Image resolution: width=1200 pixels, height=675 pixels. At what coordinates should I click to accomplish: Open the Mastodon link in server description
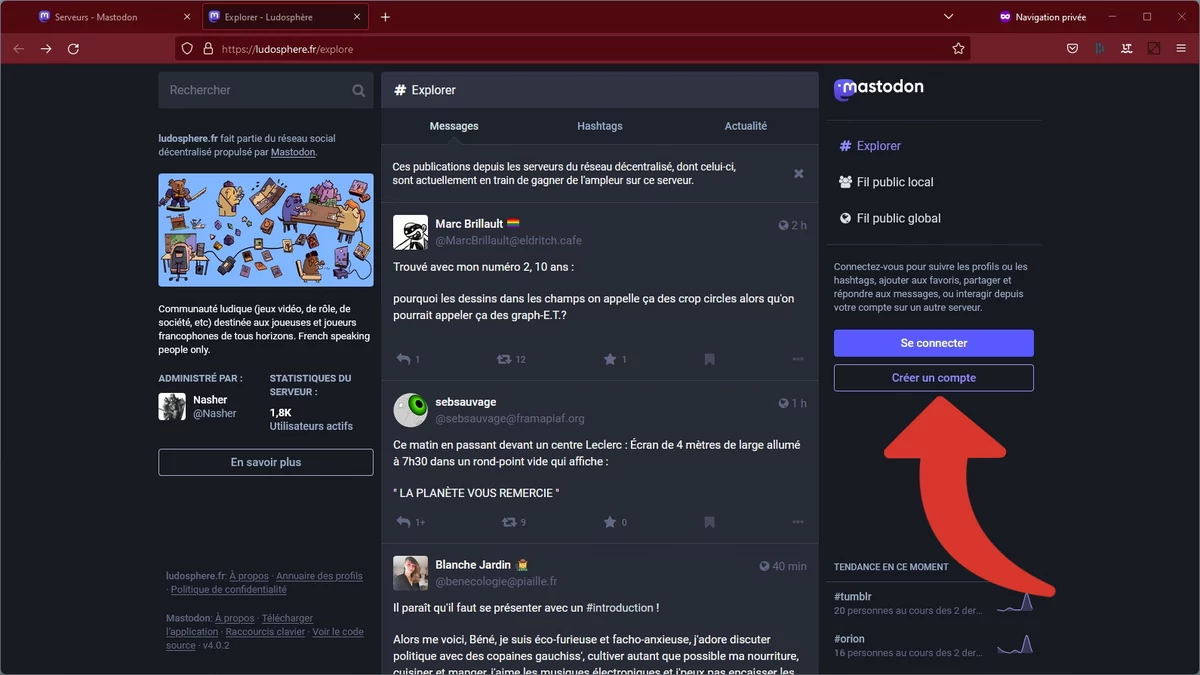(x=293, y=152)
